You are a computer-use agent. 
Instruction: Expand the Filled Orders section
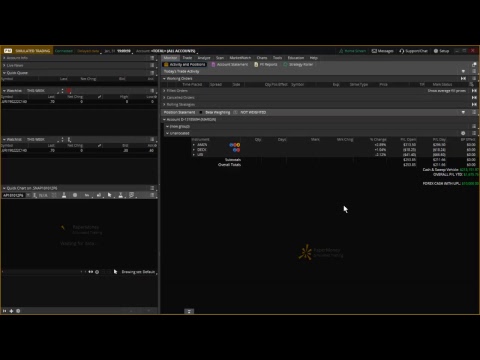pos(164,91)
